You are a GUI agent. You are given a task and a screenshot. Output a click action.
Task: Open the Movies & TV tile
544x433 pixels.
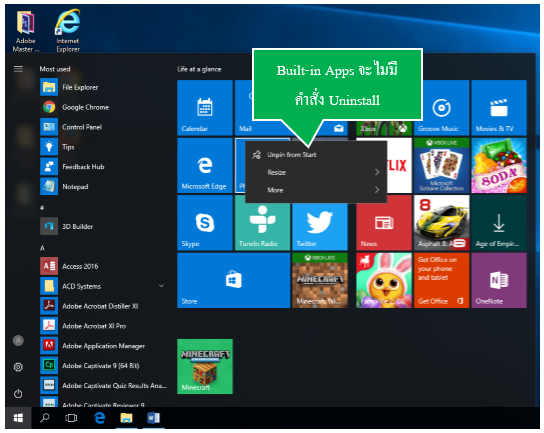(x=499, y=108)
